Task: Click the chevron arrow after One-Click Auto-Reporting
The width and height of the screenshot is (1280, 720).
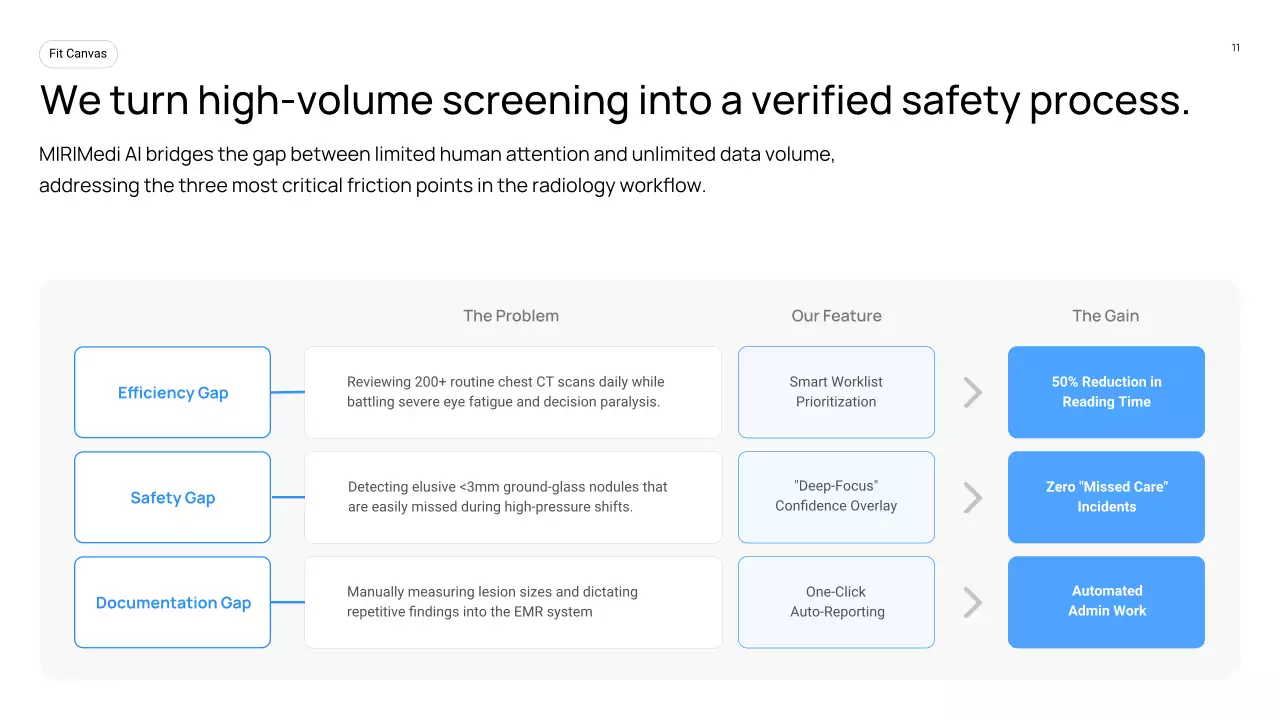Action: point(972,602)
